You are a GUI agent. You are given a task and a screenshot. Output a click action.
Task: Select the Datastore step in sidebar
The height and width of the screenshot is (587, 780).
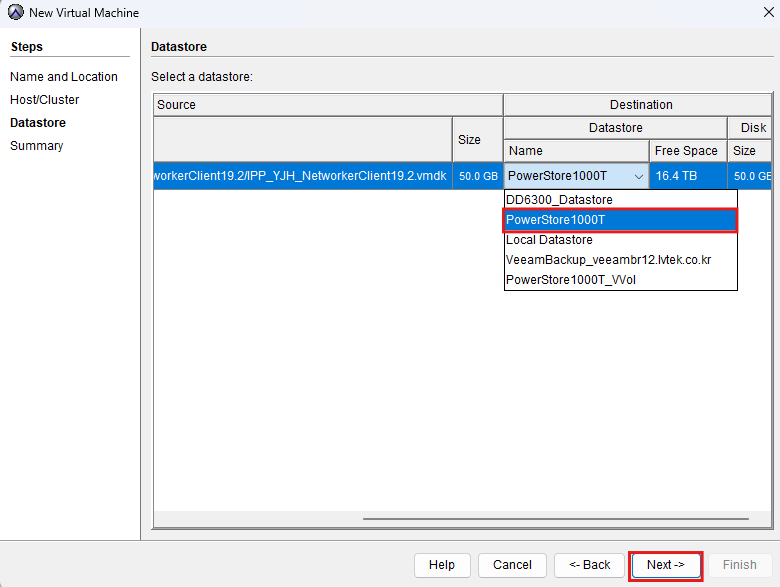coord(38,122)
